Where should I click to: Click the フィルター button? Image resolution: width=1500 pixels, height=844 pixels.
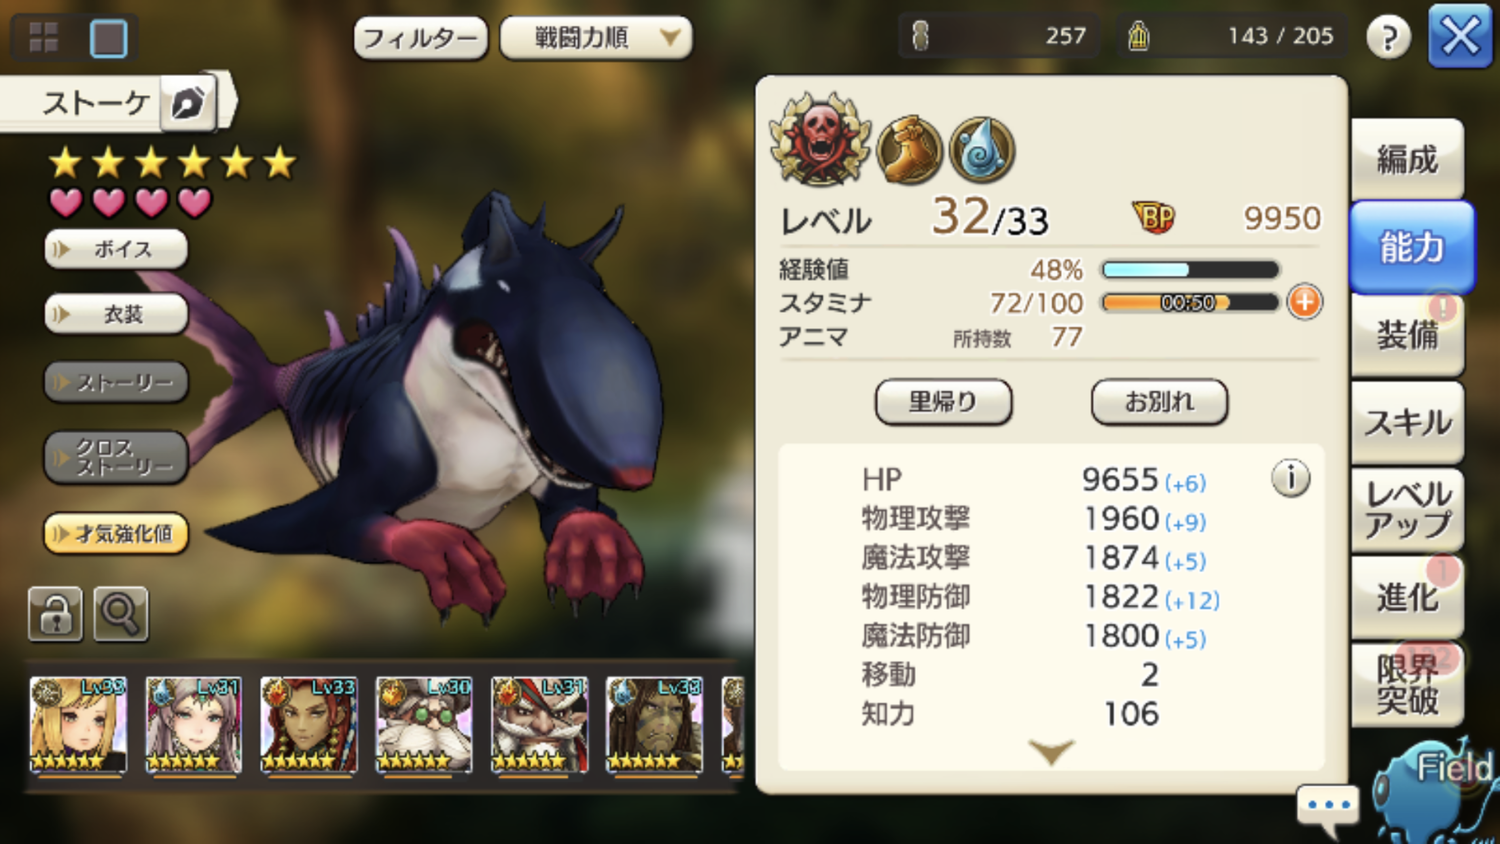tap(421, 38)
